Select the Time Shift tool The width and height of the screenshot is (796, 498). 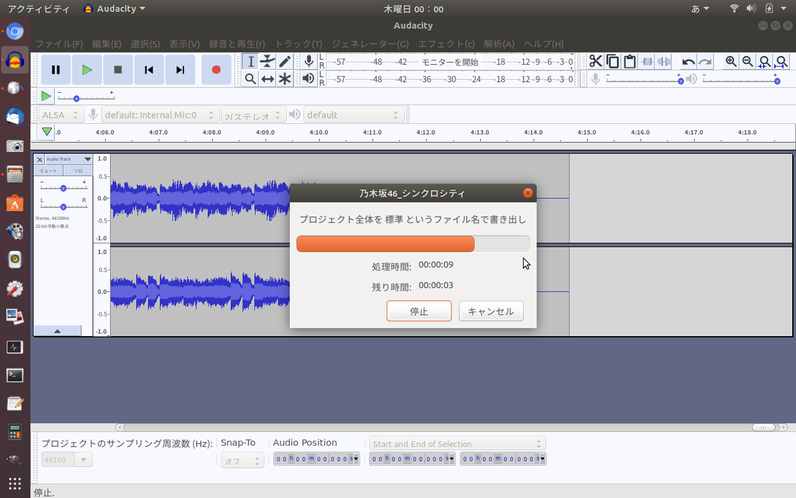(x=268, y=79)
